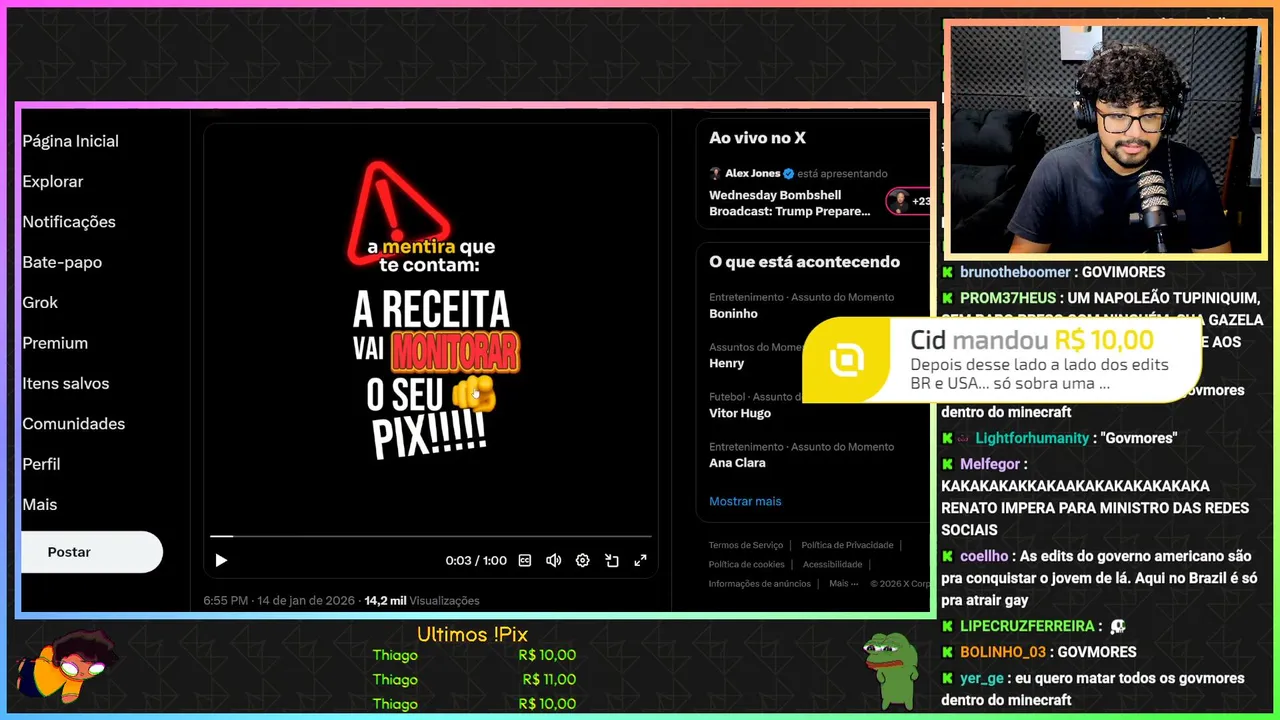Click the +23 listeners badge

point(908,201)
